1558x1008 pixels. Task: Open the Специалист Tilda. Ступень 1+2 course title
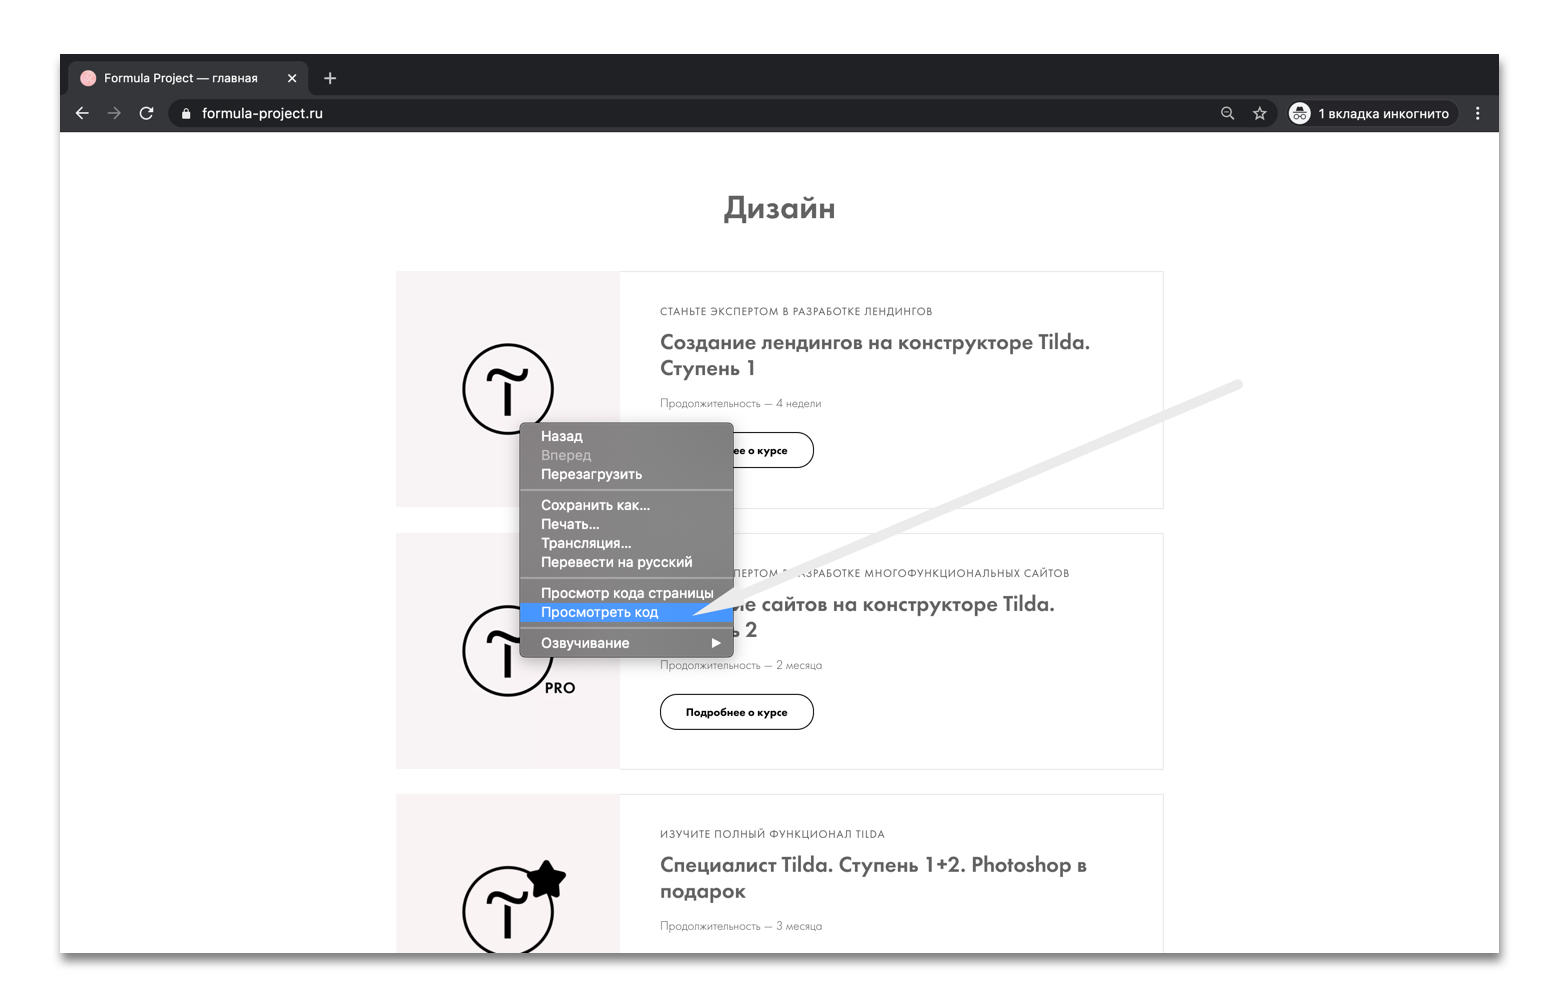pyautogui.click(x=873, y=878)
